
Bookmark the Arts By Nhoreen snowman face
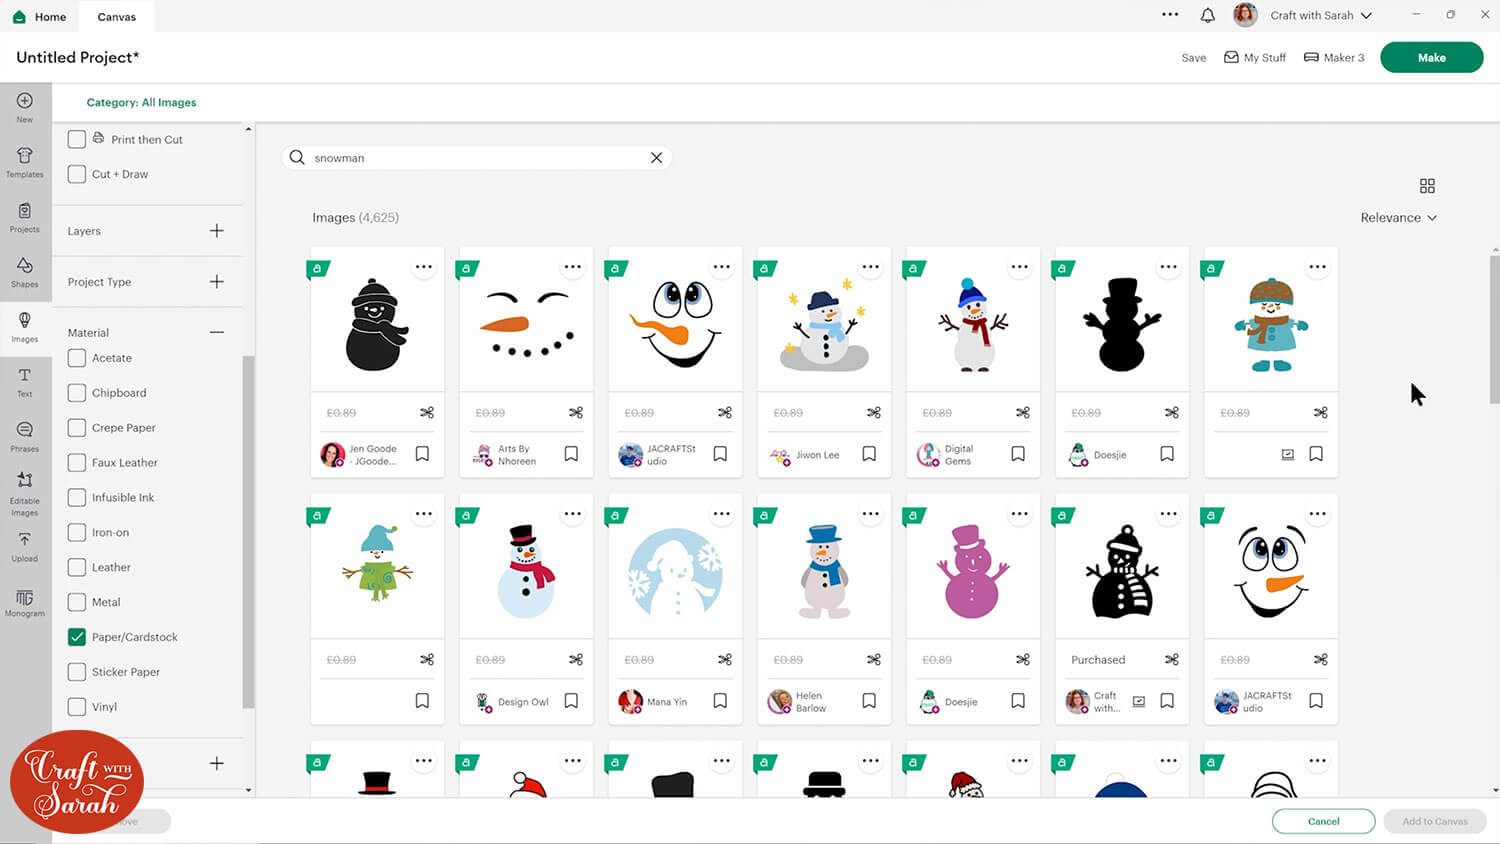[571, 454]
